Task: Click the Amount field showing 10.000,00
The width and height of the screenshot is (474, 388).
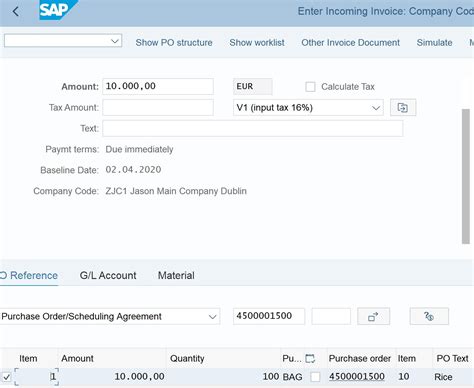Action: pyautogui.click(x=158, y=86)
